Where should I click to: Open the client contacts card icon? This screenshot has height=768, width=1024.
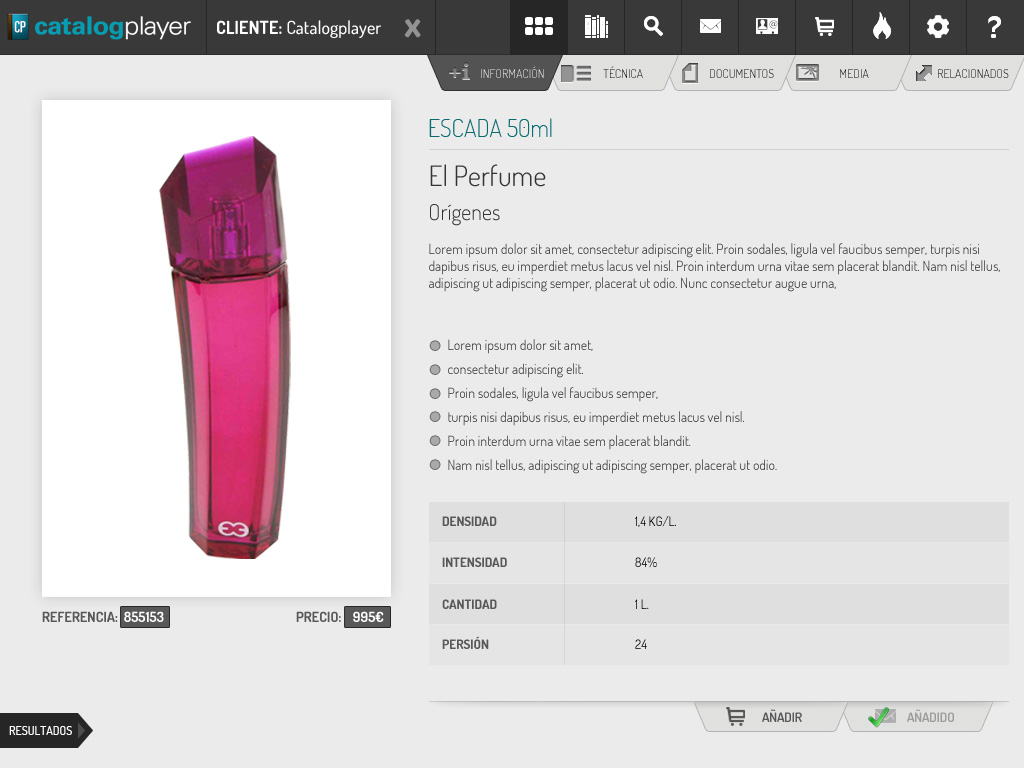767,26
